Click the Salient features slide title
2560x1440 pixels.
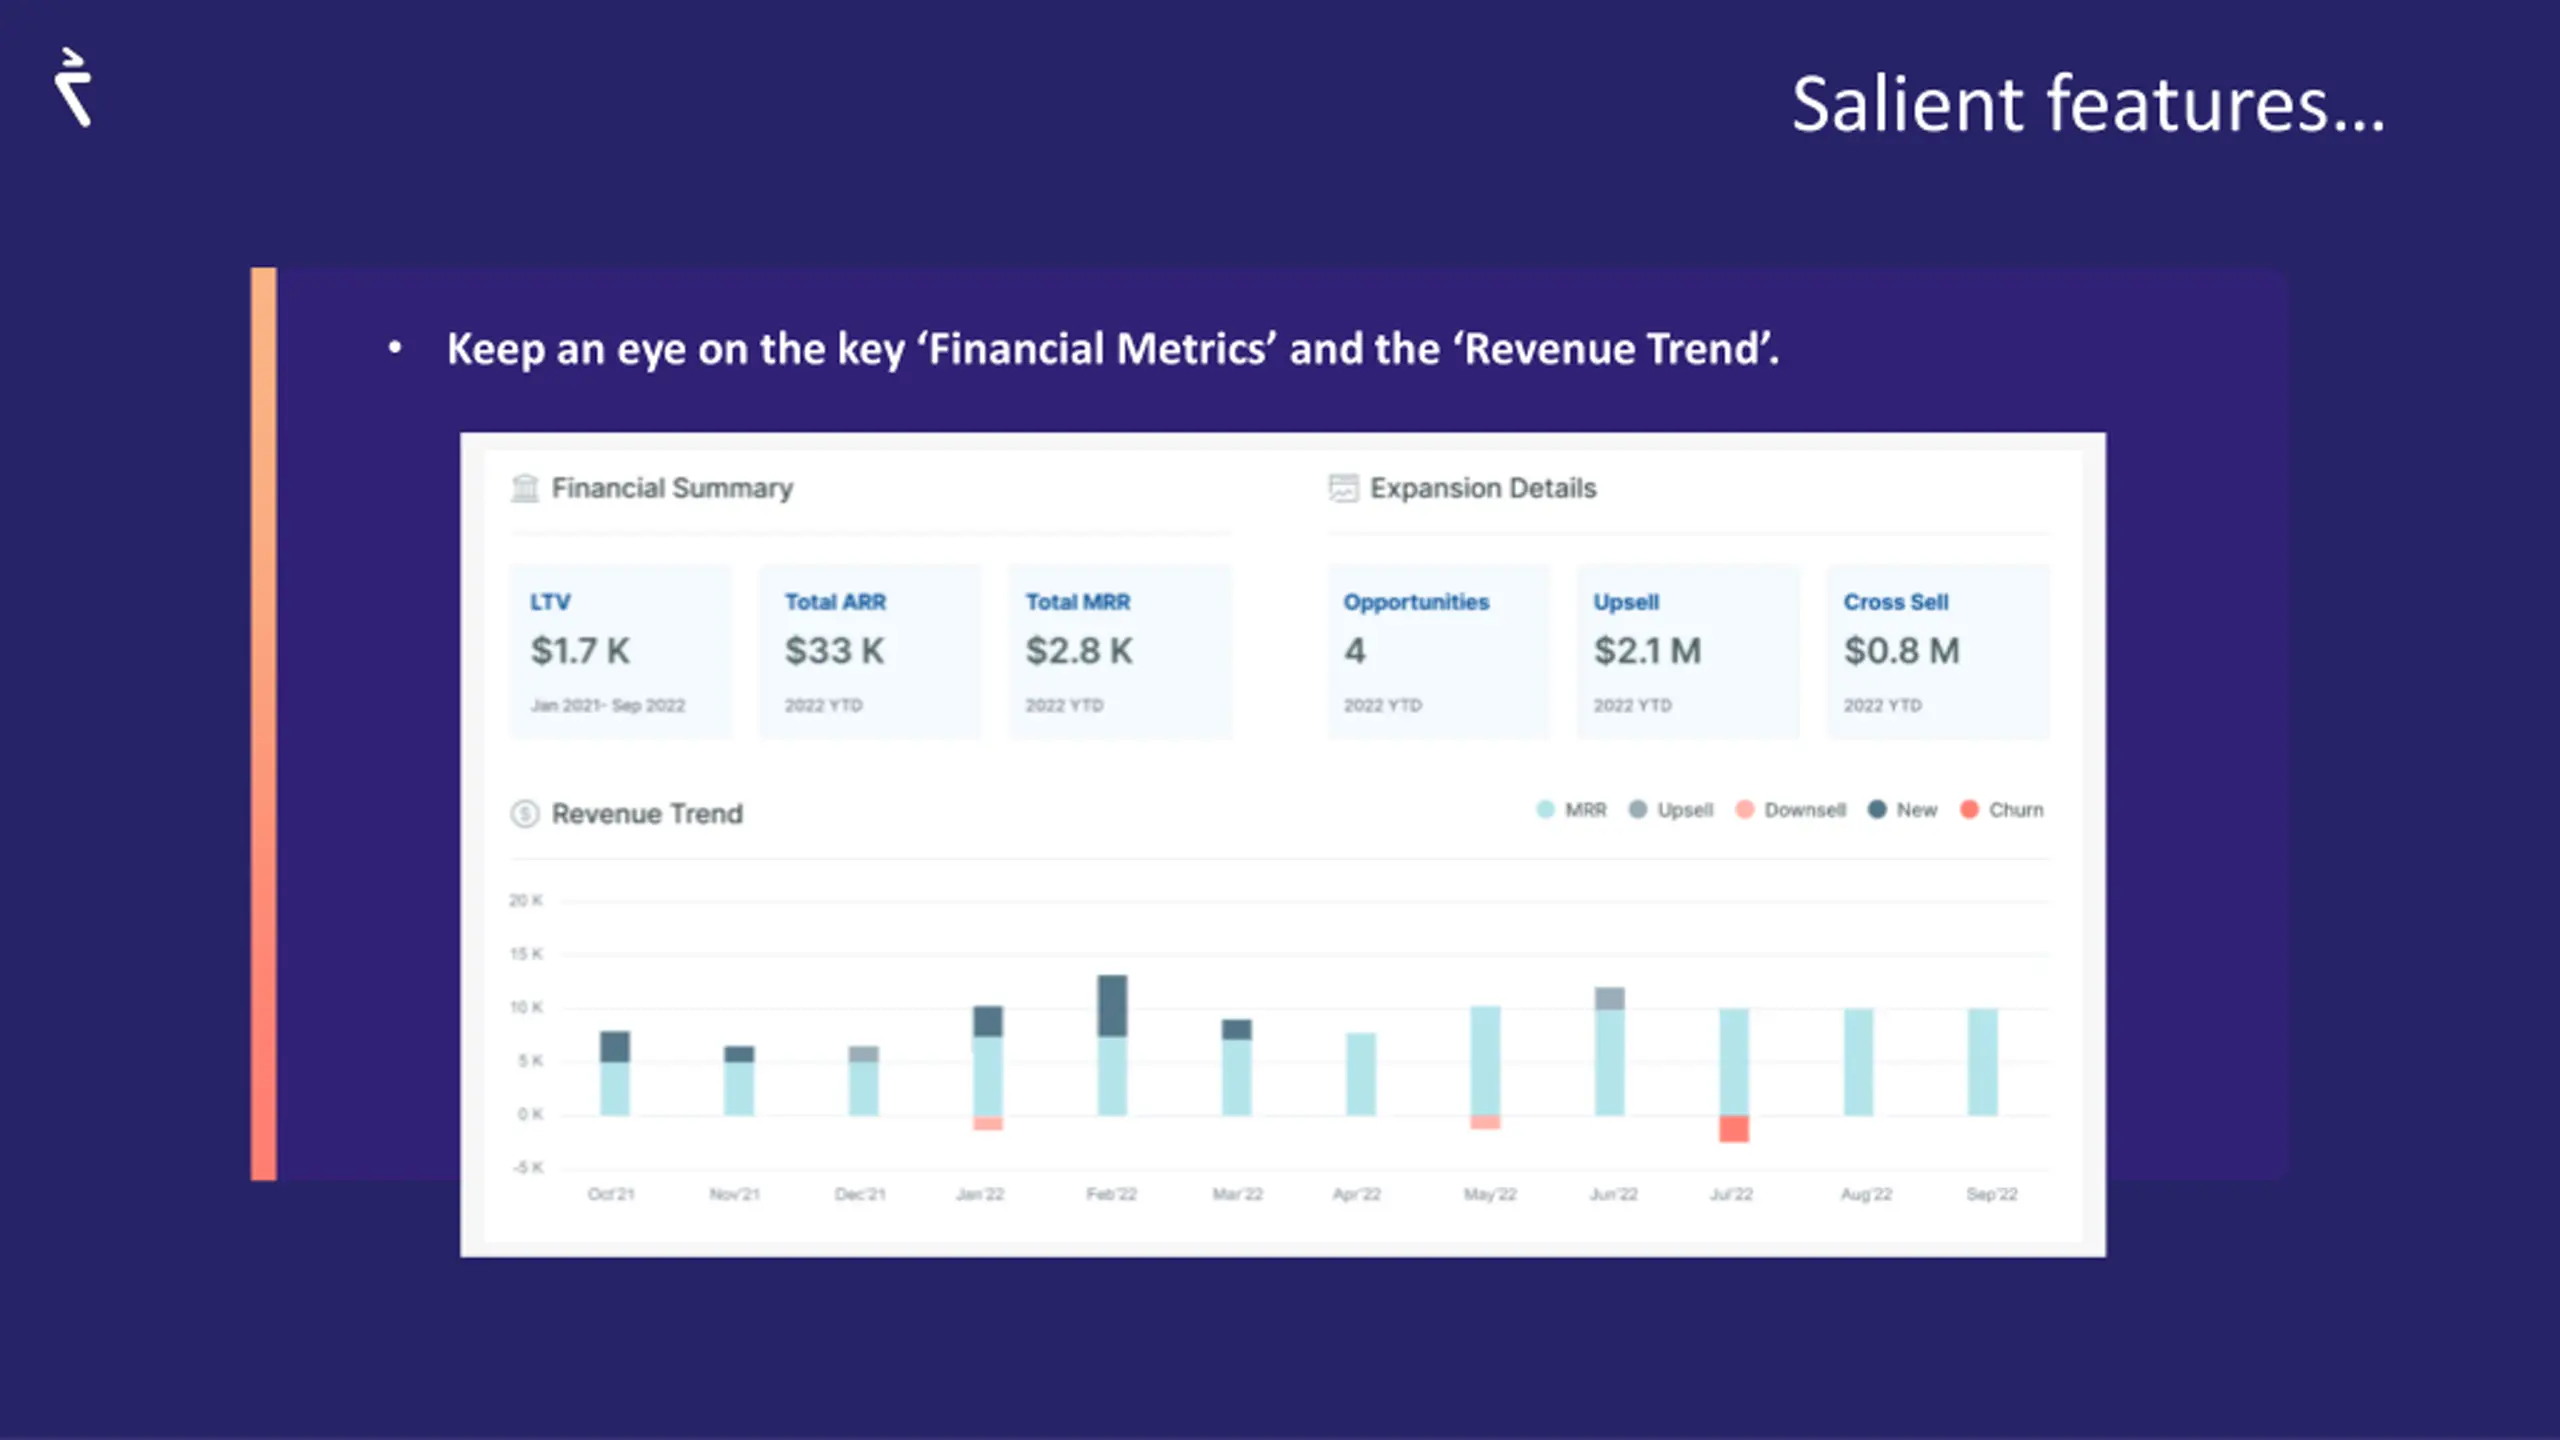2088,104
